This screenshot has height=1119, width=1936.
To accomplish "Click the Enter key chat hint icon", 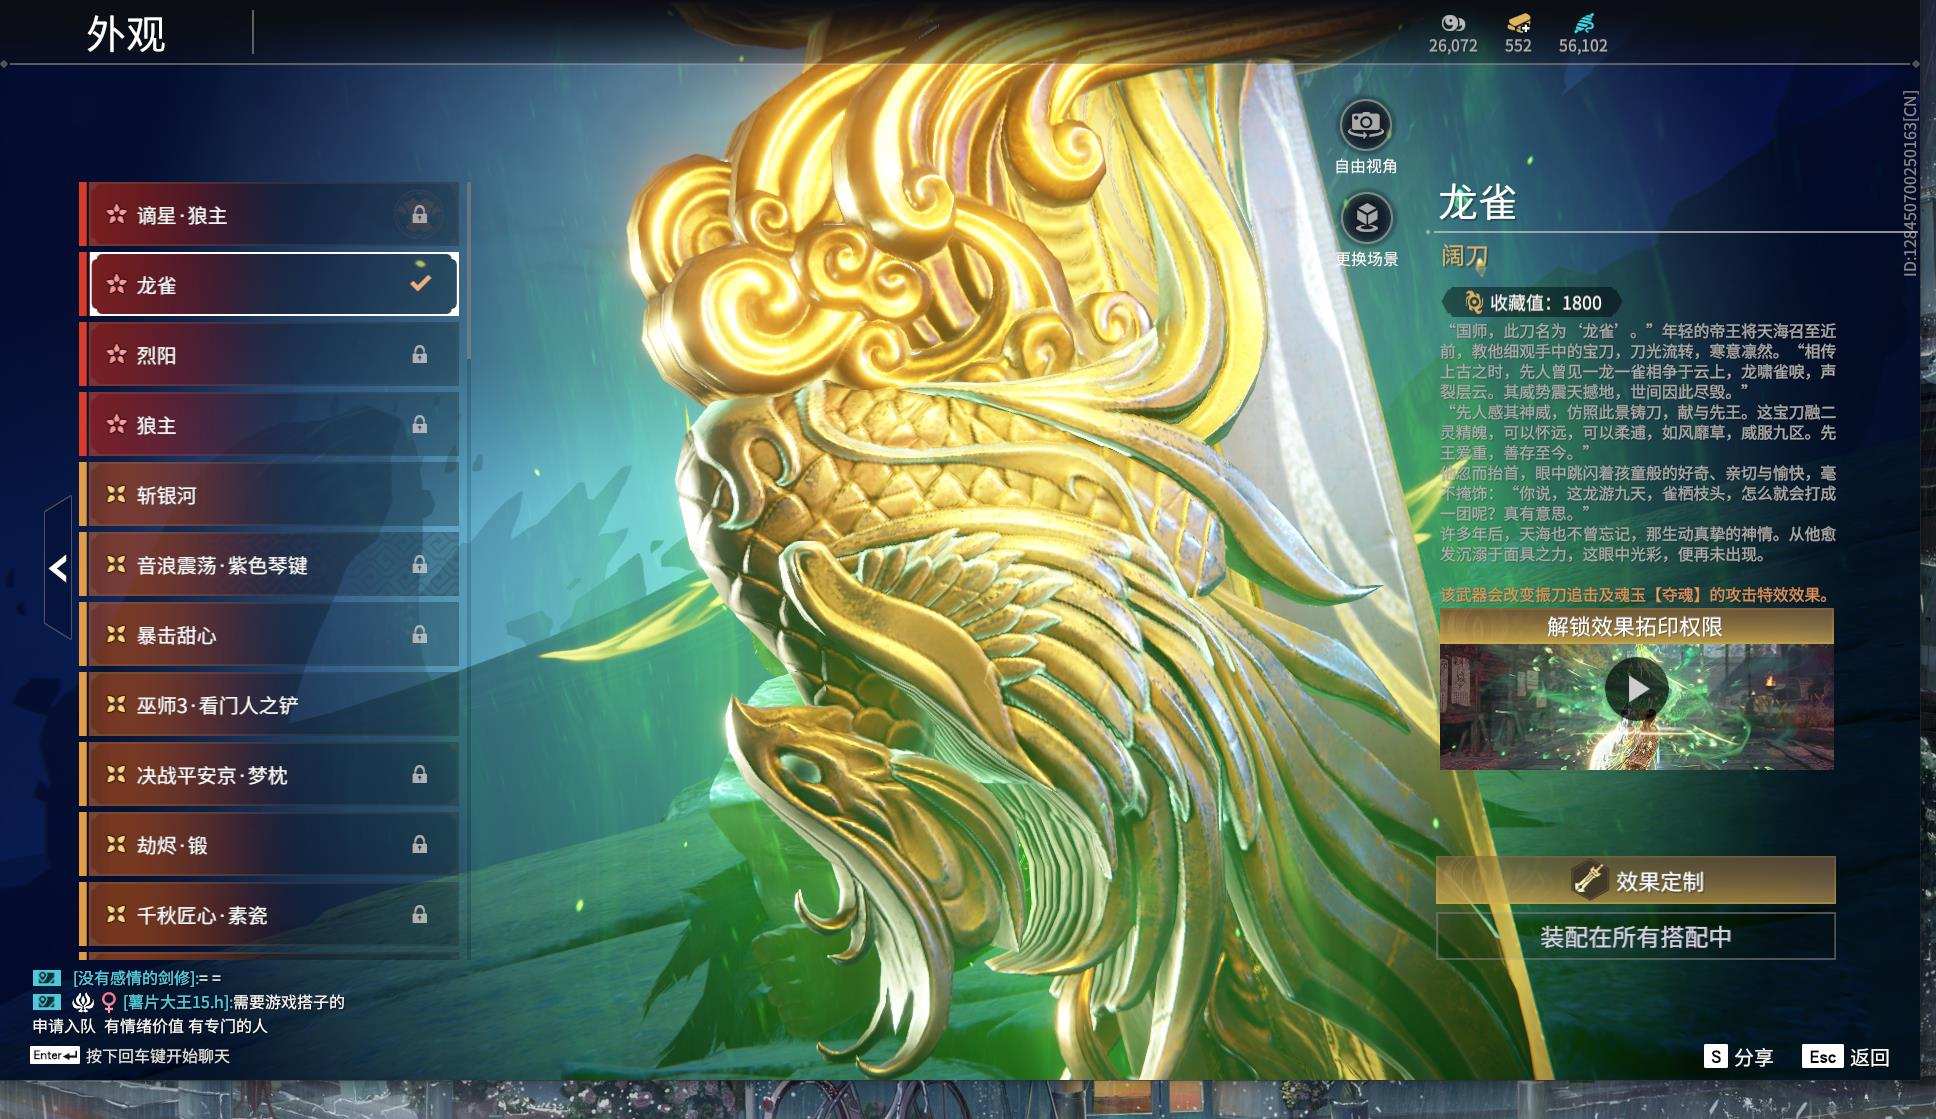I will tap(54, 1055).
